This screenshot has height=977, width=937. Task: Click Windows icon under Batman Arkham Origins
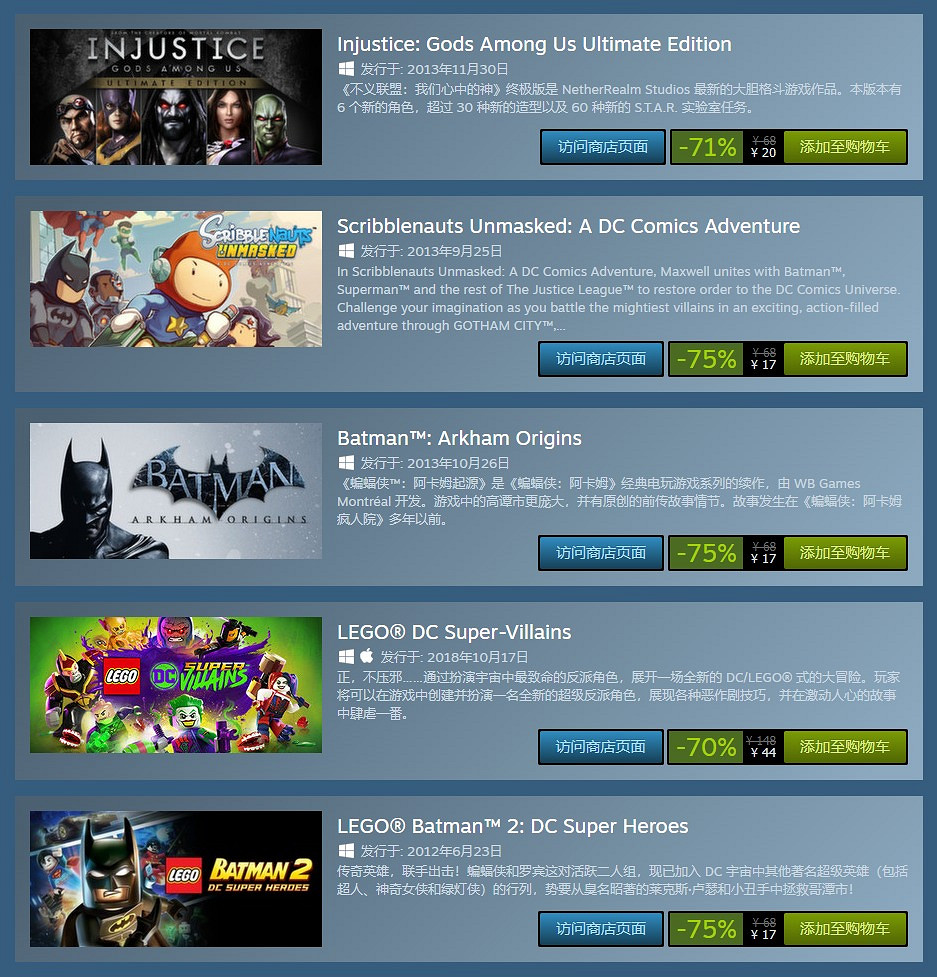click(x=346, y=462)
